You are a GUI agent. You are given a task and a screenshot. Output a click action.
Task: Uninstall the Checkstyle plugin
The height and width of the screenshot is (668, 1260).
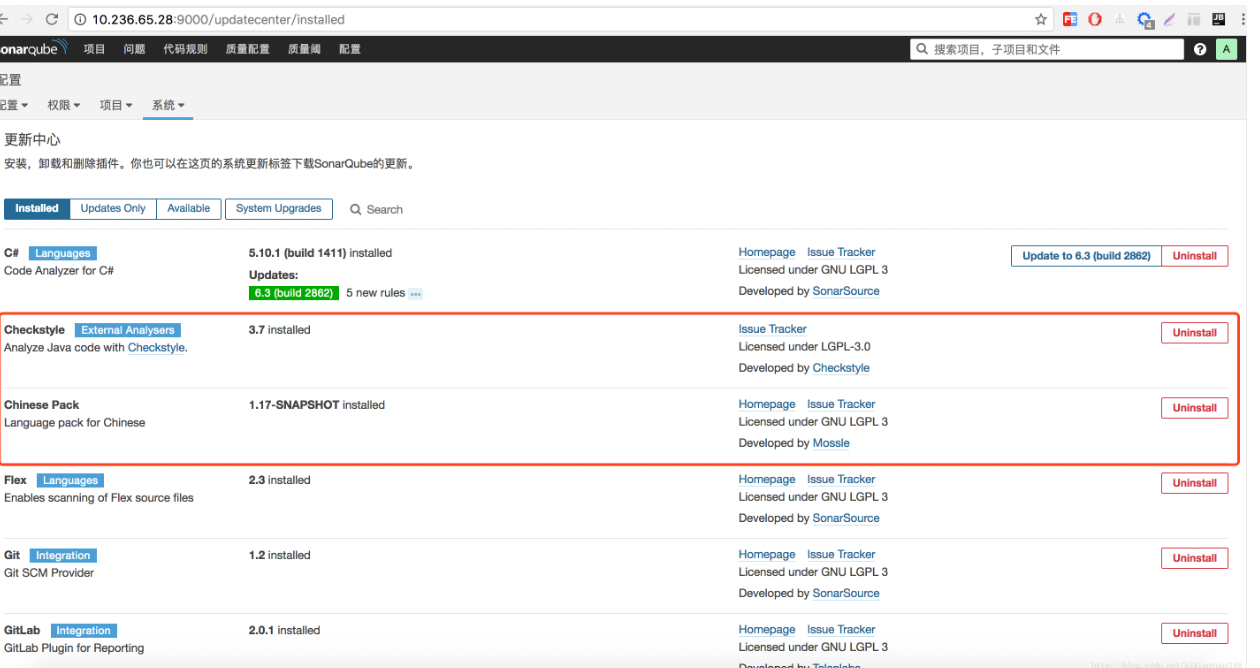(x=1195, y=333)
